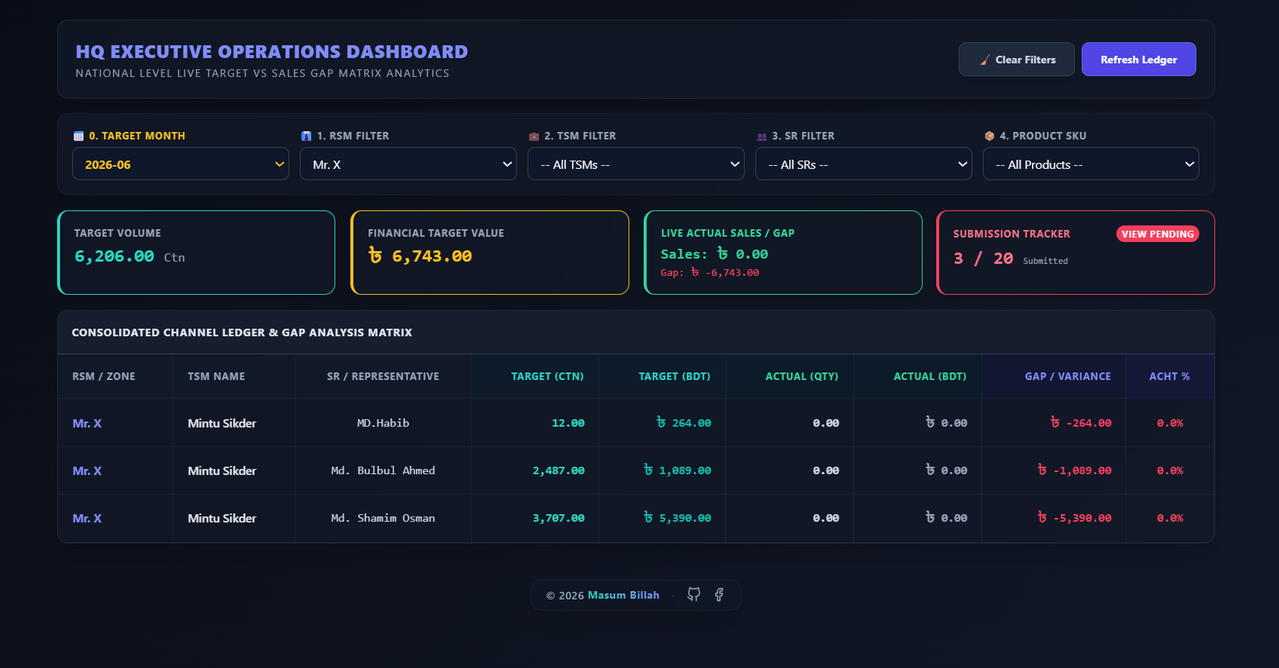Image resolution: width=1279 pixels, height=668 pixels.
Task: Click the MD.Habib representative cell
Action: [x=383, y=423]
